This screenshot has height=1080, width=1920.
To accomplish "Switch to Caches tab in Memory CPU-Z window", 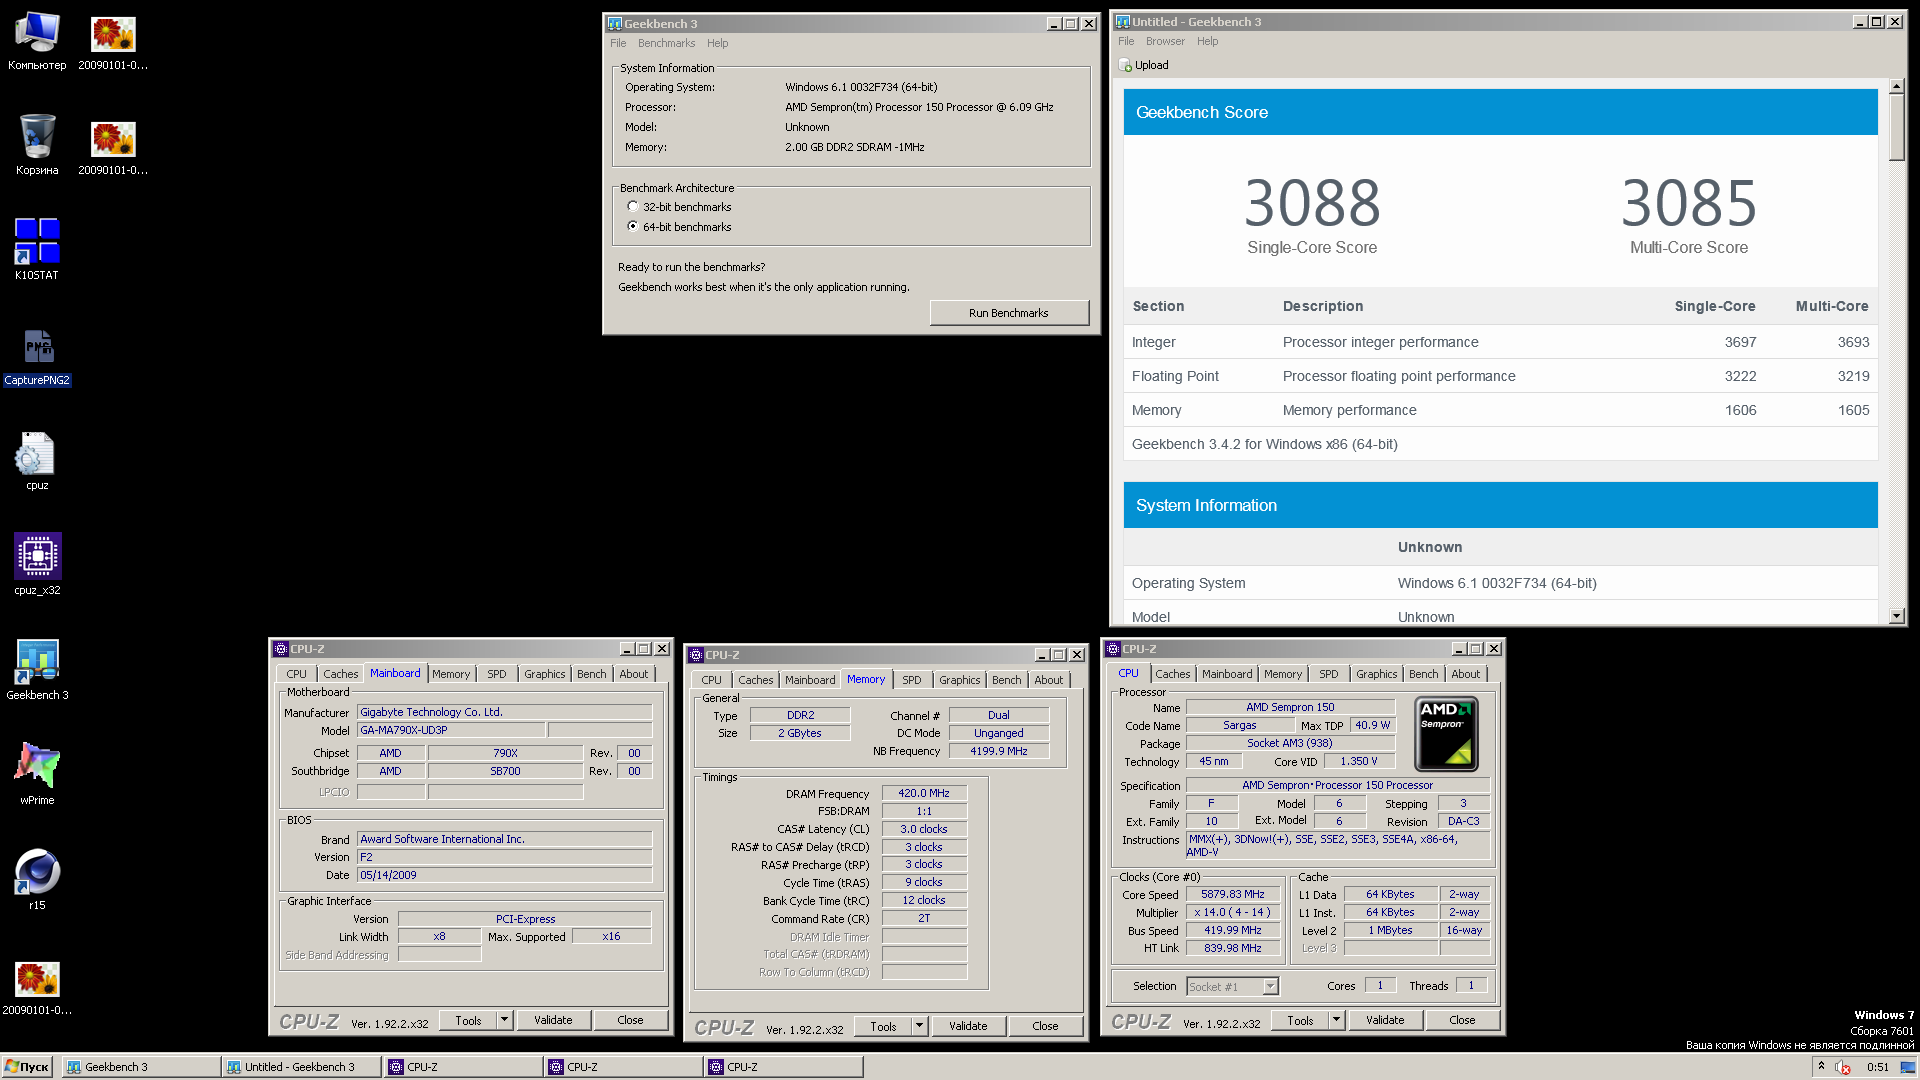I will click(x=756, y=680).
